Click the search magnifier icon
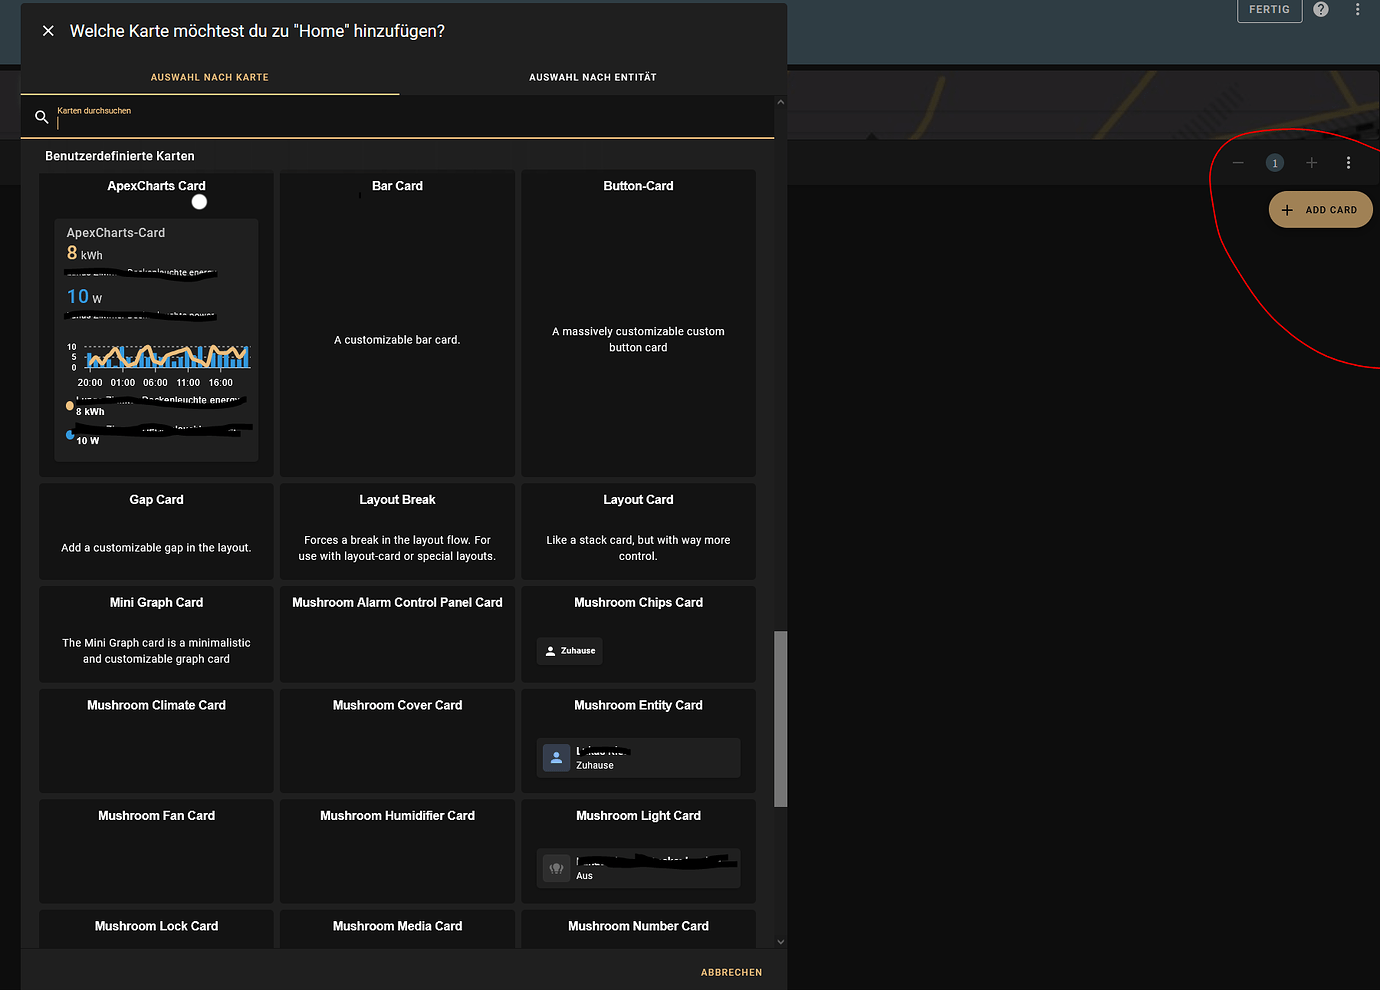Screen dimensions: 1380x990 (x=42, y=117)
